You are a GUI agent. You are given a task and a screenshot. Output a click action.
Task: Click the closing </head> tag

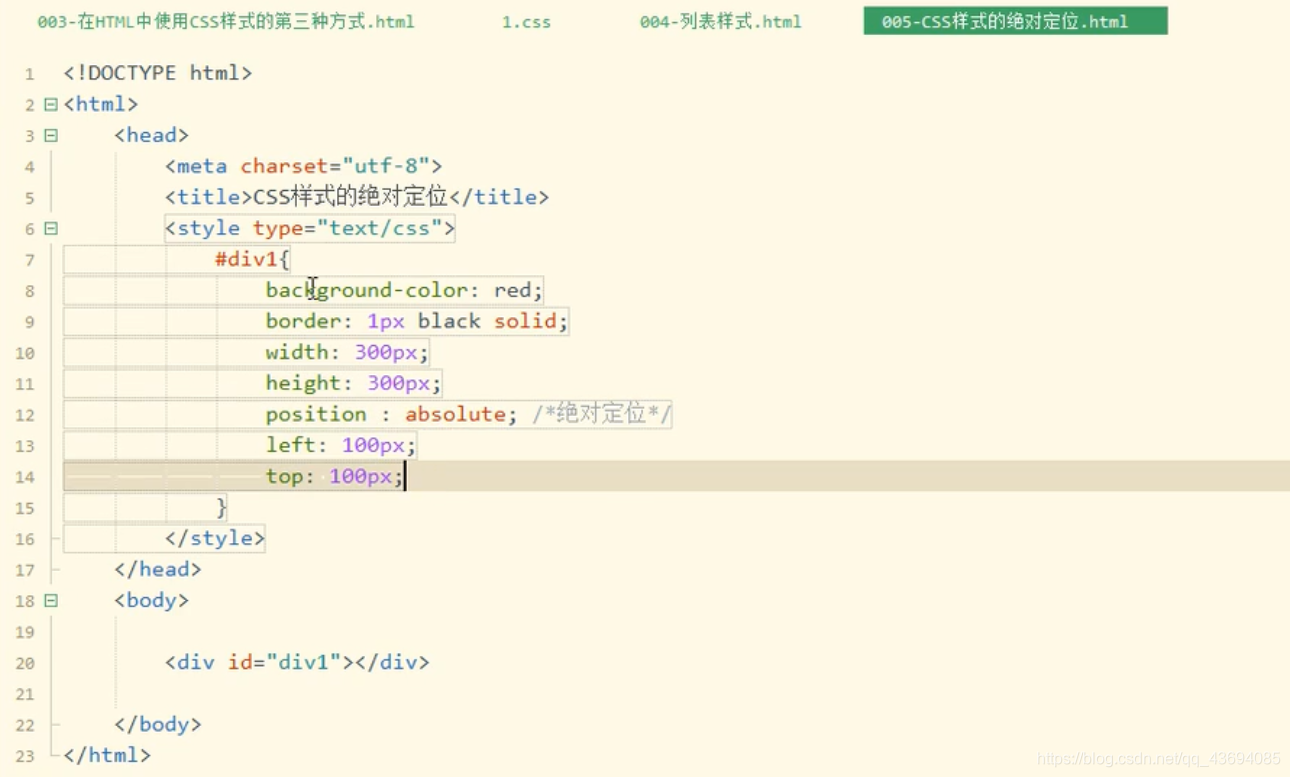pos(158,569)
